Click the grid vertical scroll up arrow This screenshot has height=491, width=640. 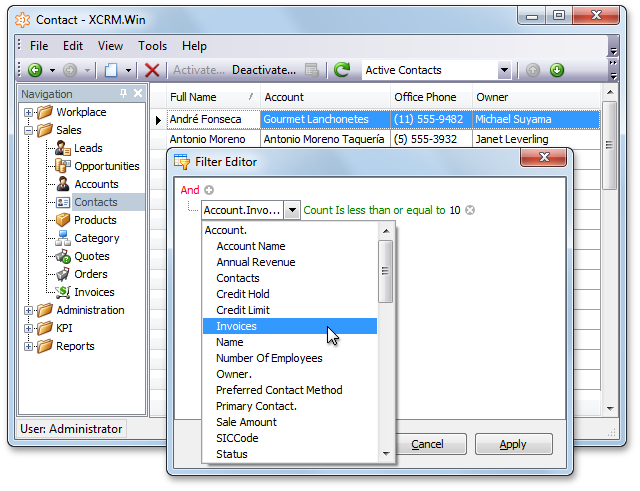[x=610, y=92]
